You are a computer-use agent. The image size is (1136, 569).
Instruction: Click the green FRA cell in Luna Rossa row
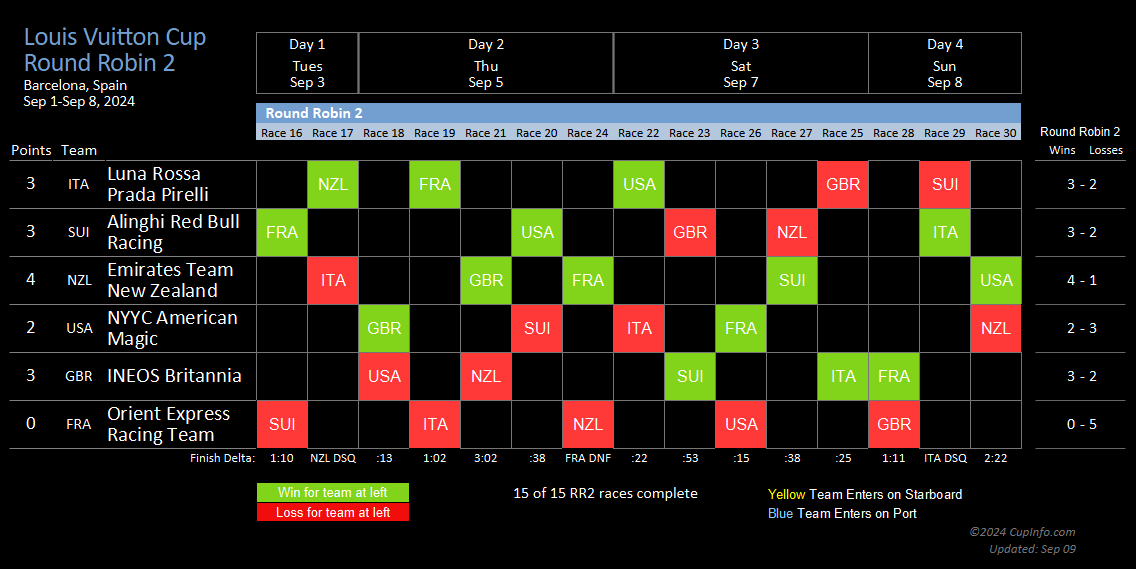pyautogui.click(x=435, y=184)
